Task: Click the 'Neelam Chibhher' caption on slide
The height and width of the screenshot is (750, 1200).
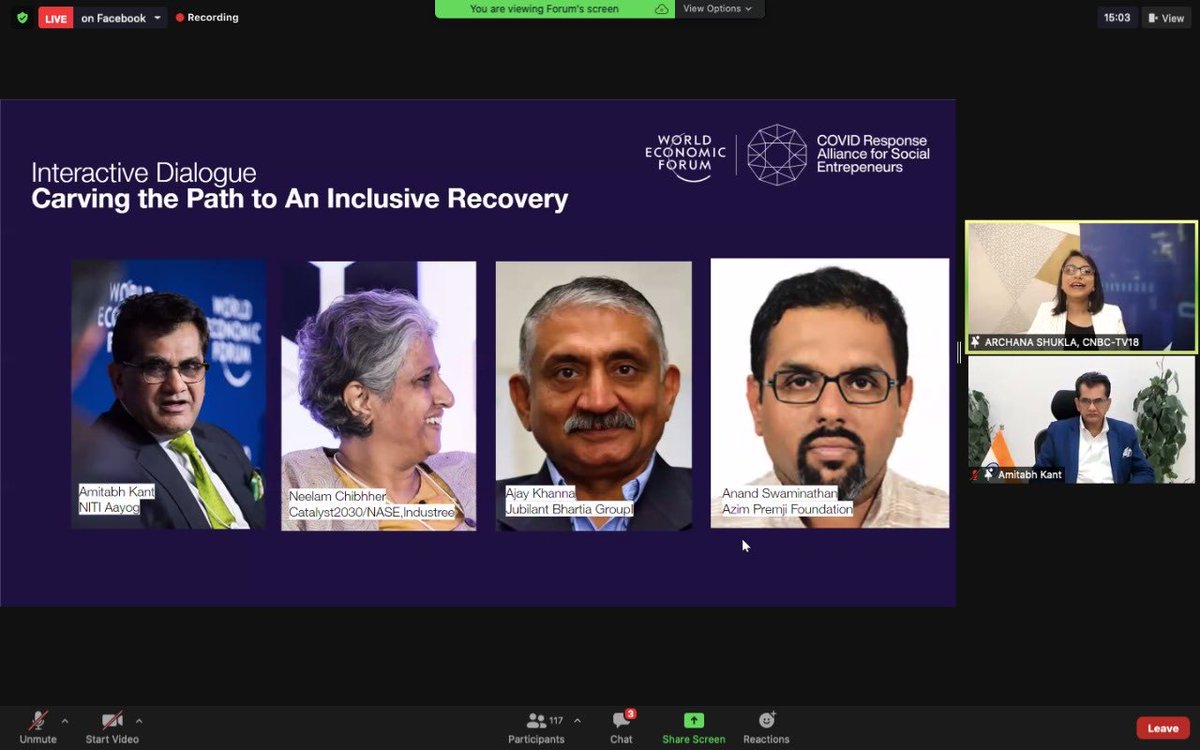Action: tap(337, 496)
